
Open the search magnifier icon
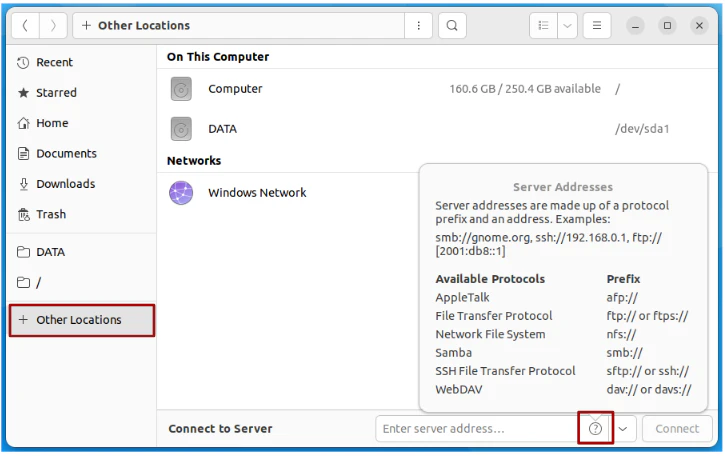coord(452,25)
